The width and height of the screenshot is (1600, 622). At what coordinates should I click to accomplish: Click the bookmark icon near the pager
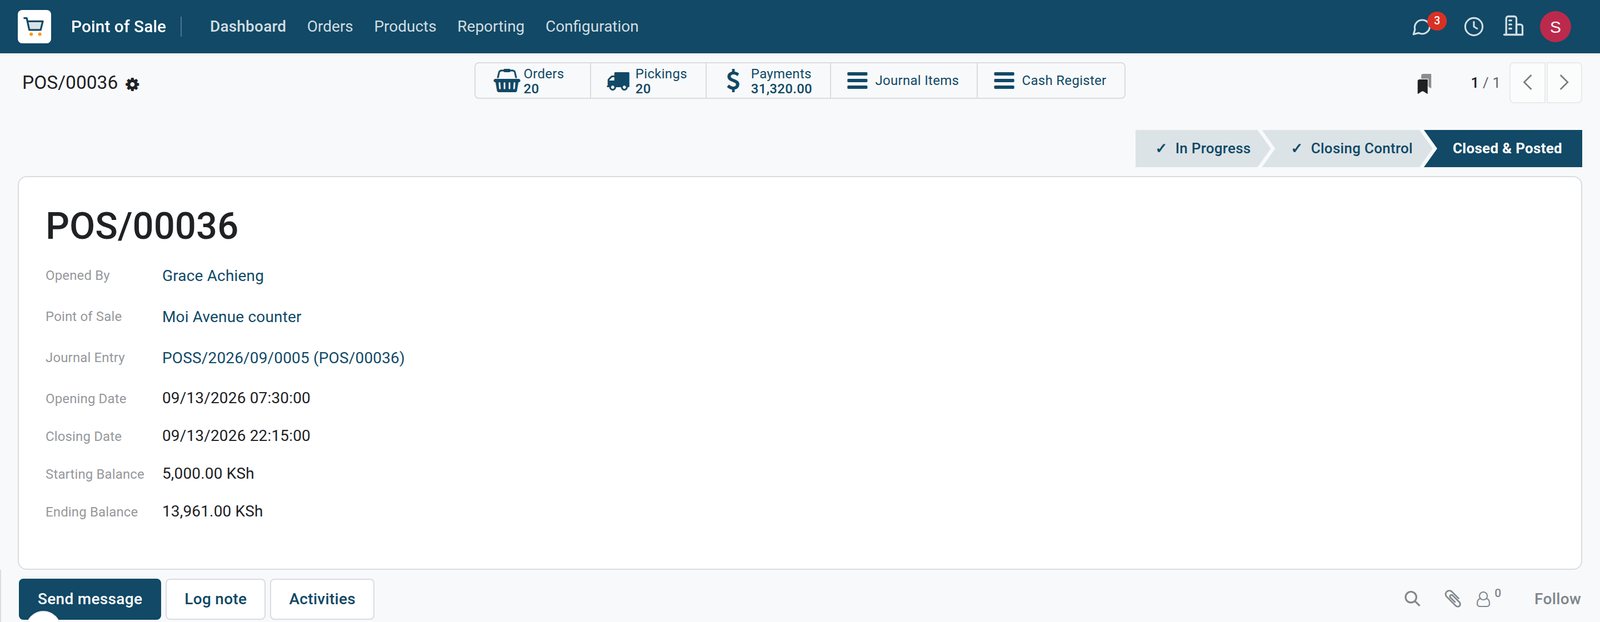click(x=1424, y=83)
